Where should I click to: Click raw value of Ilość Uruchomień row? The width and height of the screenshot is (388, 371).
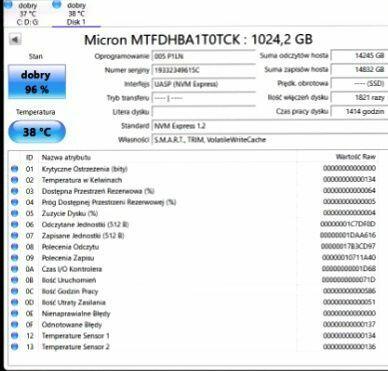click(x=349, y=280)
